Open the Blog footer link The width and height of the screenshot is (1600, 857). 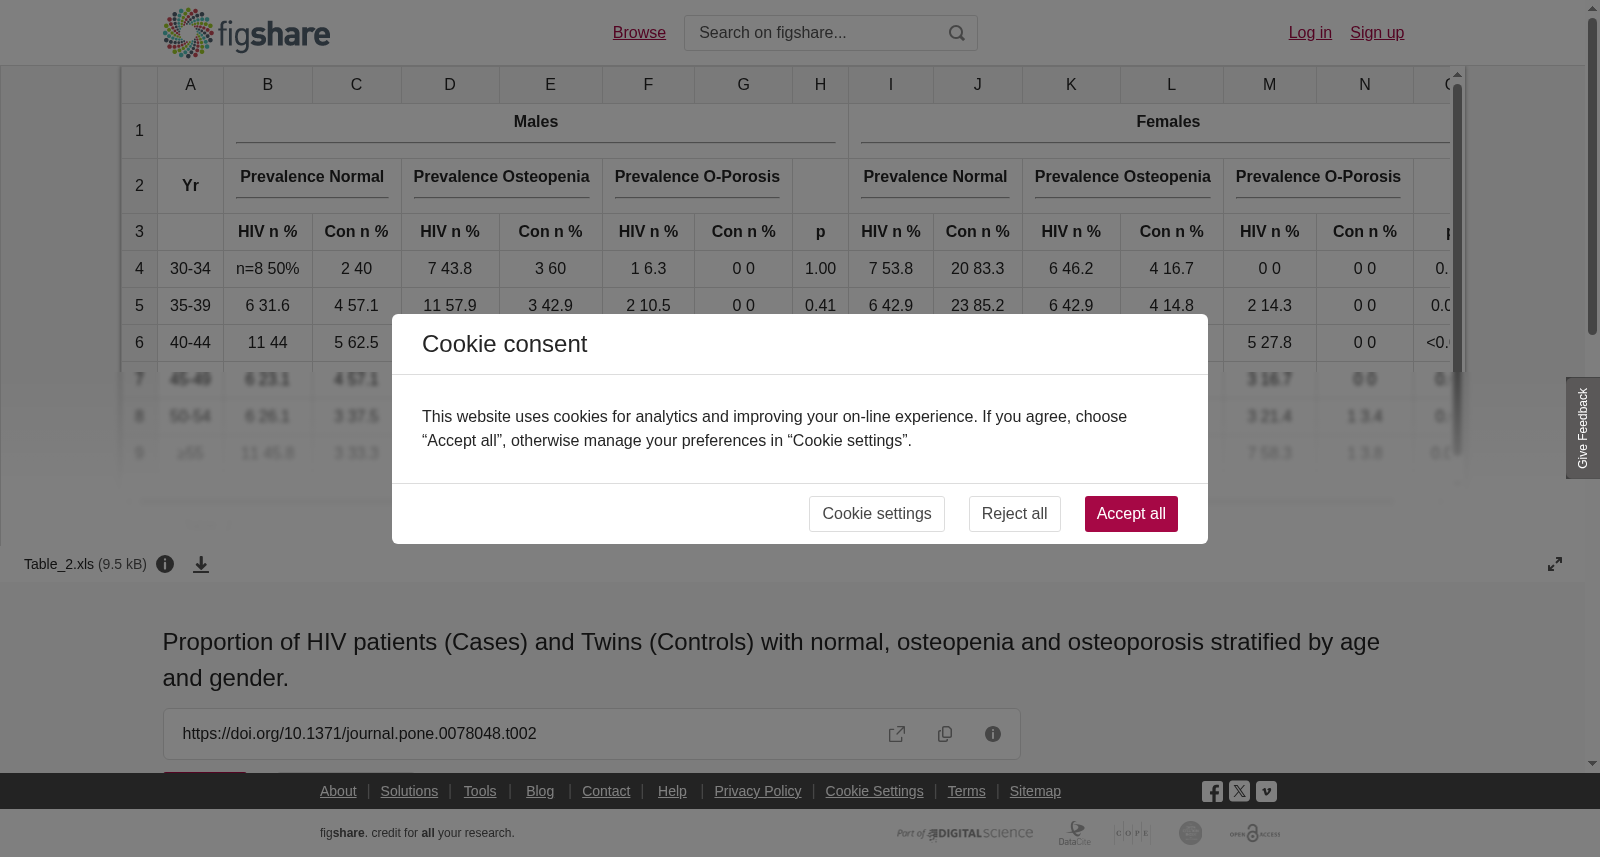540,791
